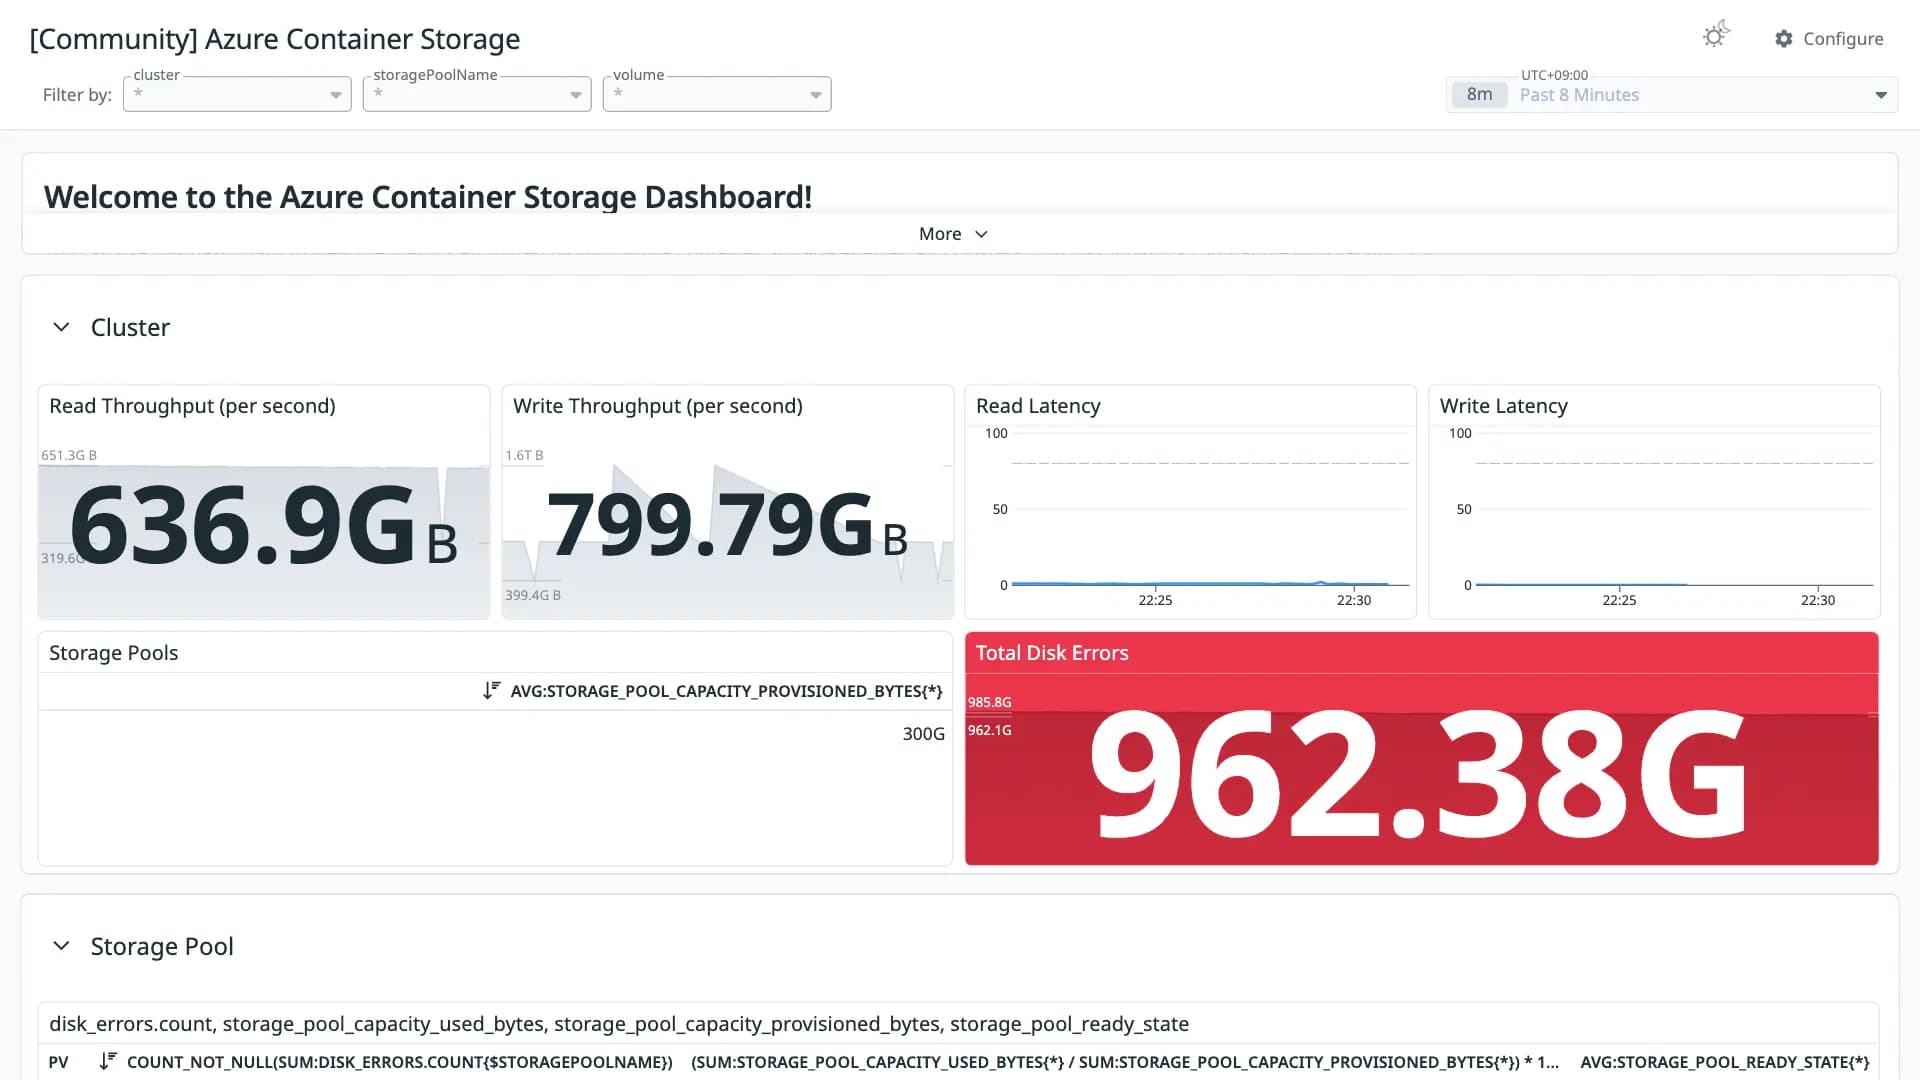
Task: Open the Past 8 Minutes time range selector
Action: click(1672, 95)
